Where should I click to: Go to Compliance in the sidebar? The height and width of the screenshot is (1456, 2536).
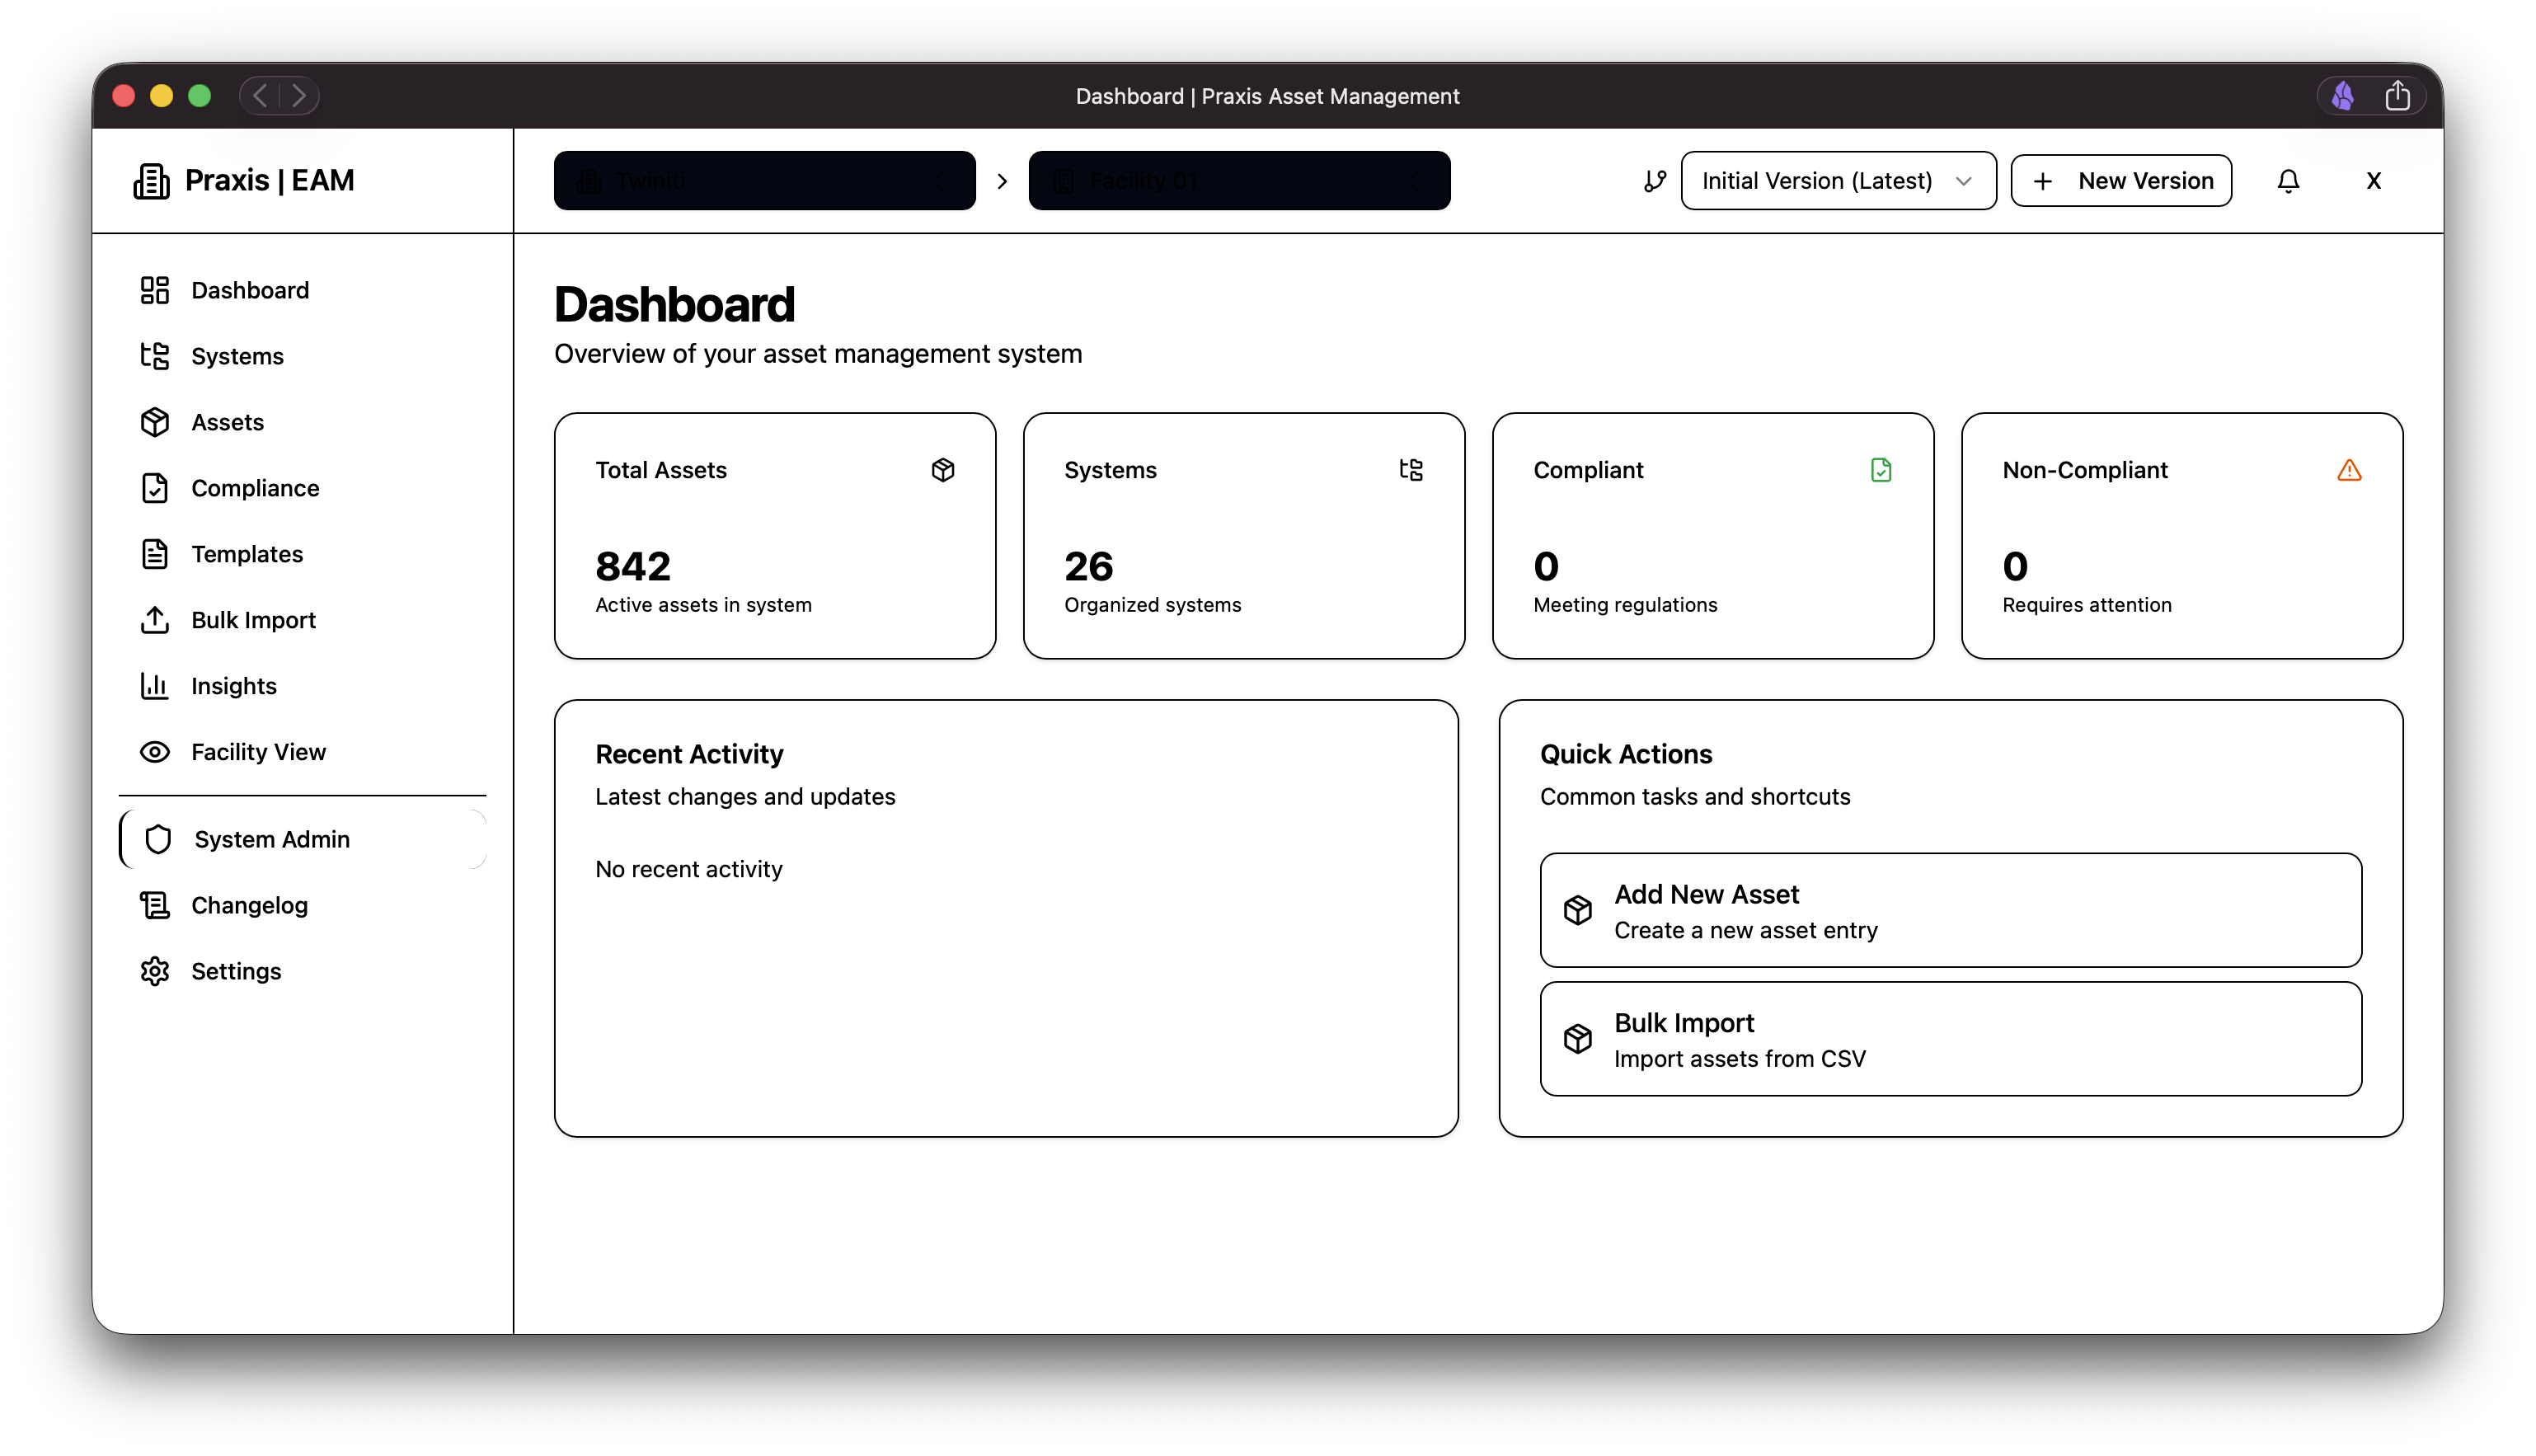coord(255,488)
